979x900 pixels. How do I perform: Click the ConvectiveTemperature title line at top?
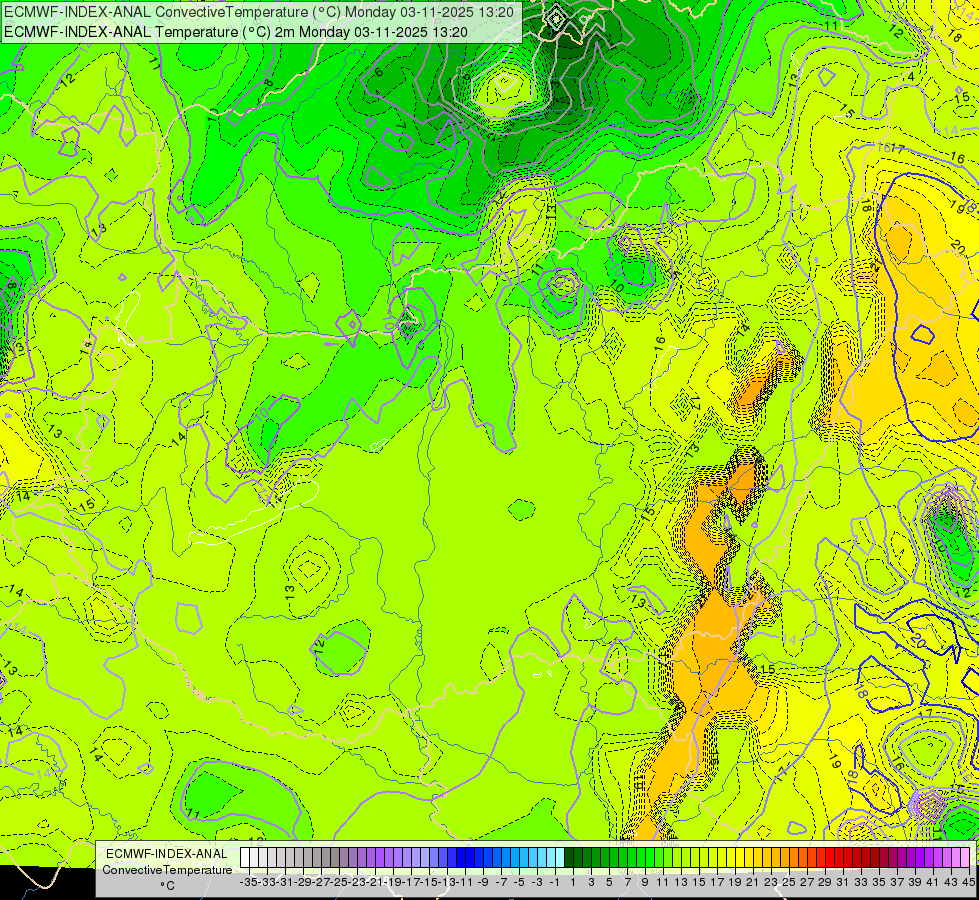click(x=259, y=12)
